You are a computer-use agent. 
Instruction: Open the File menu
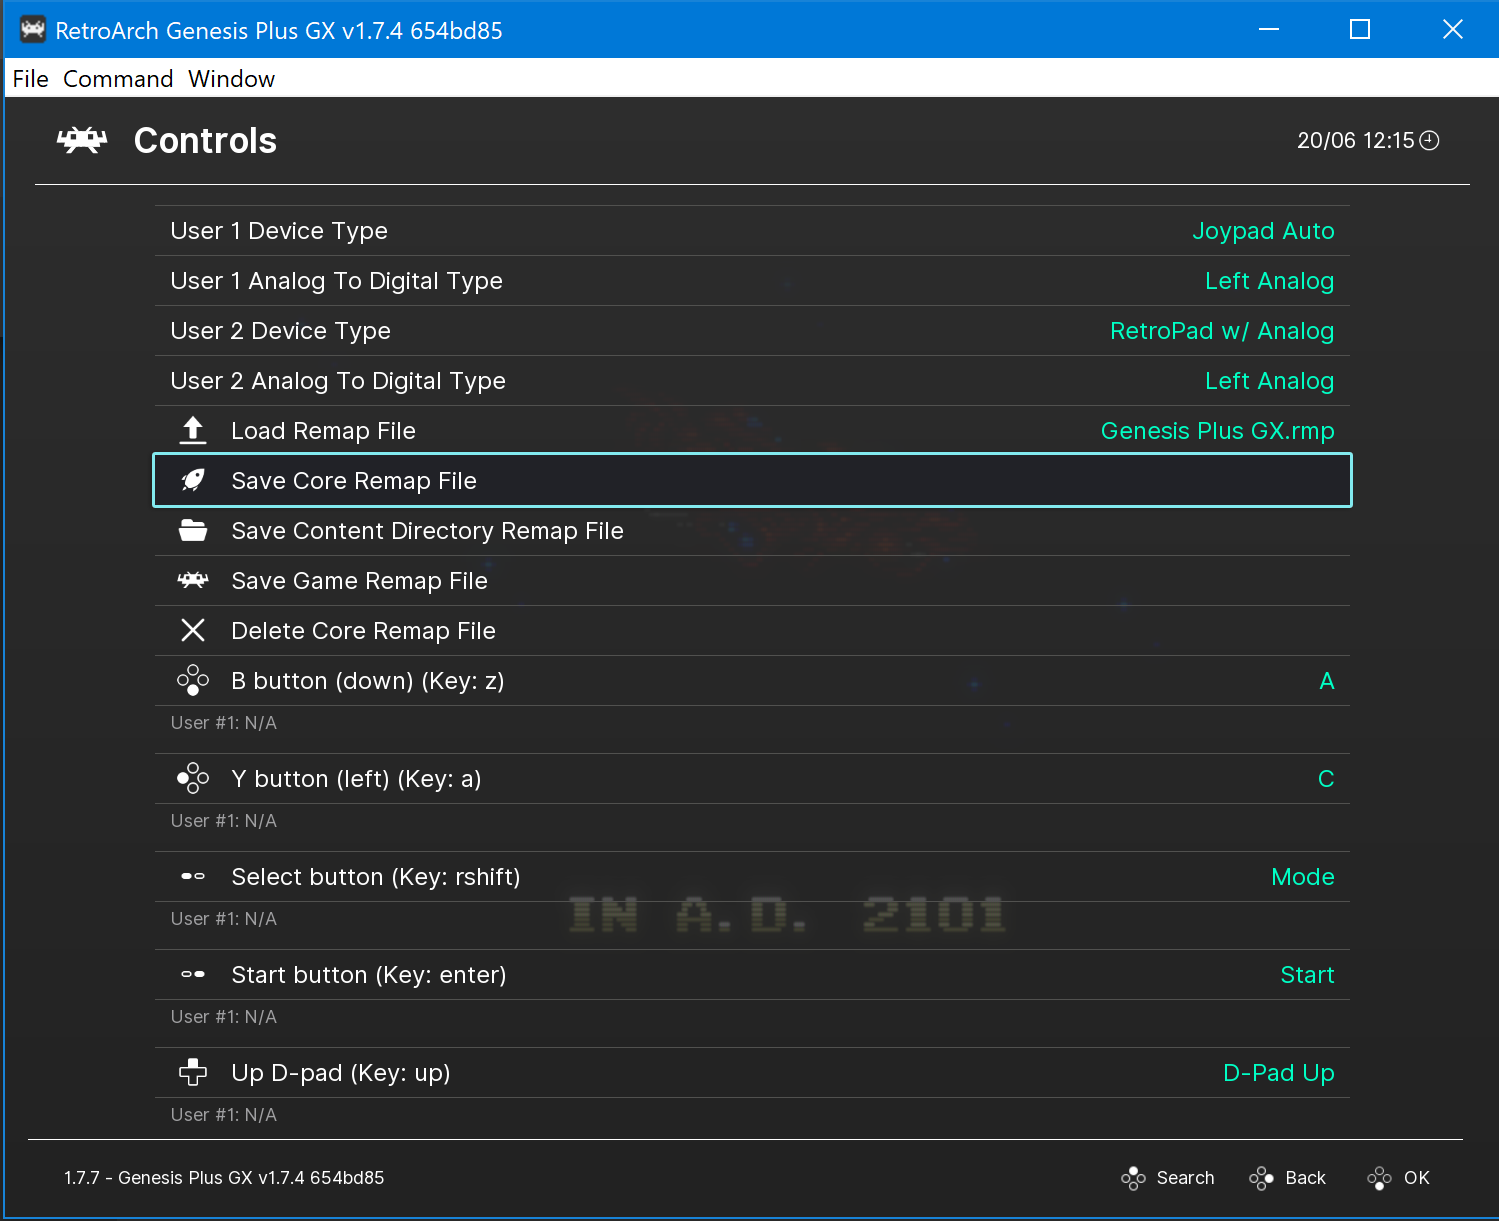(31, 79)
